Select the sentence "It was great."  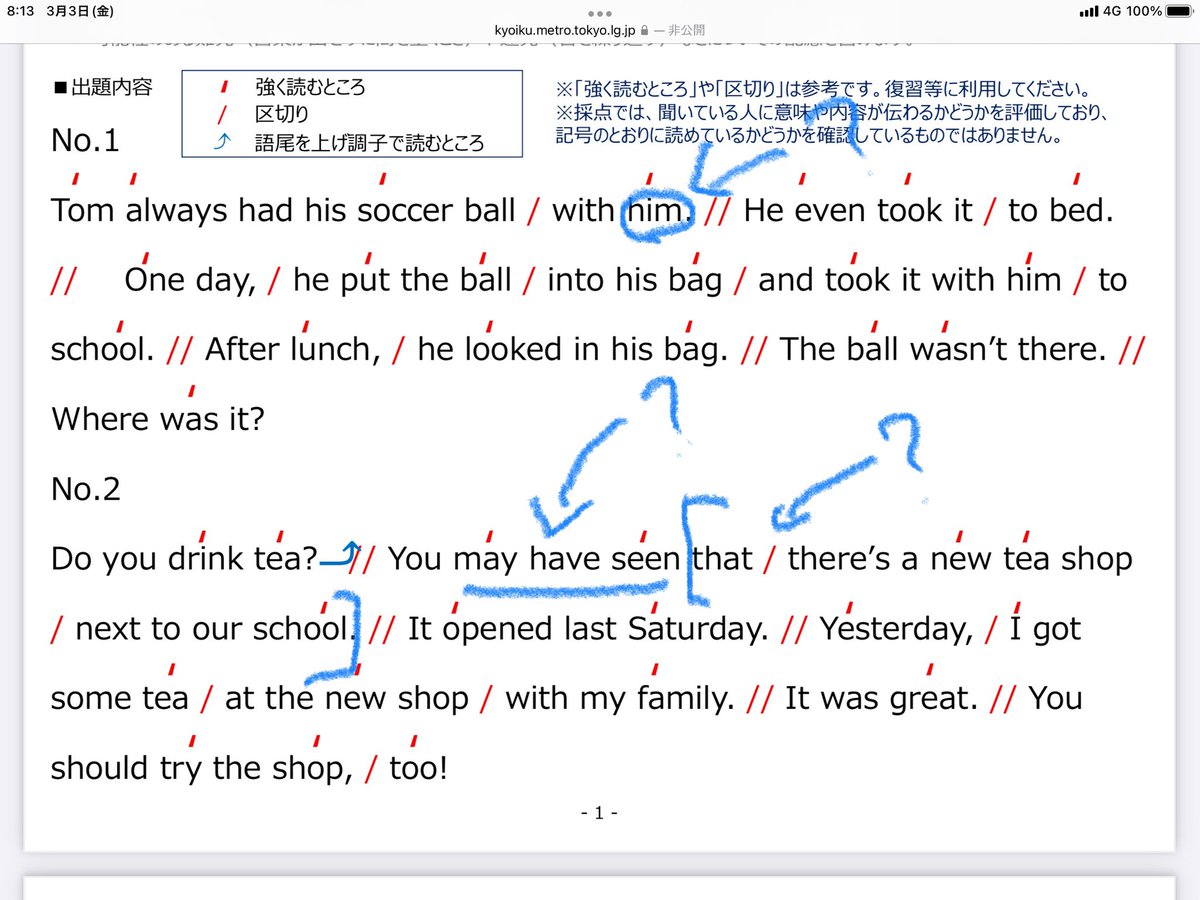[881, 698]
